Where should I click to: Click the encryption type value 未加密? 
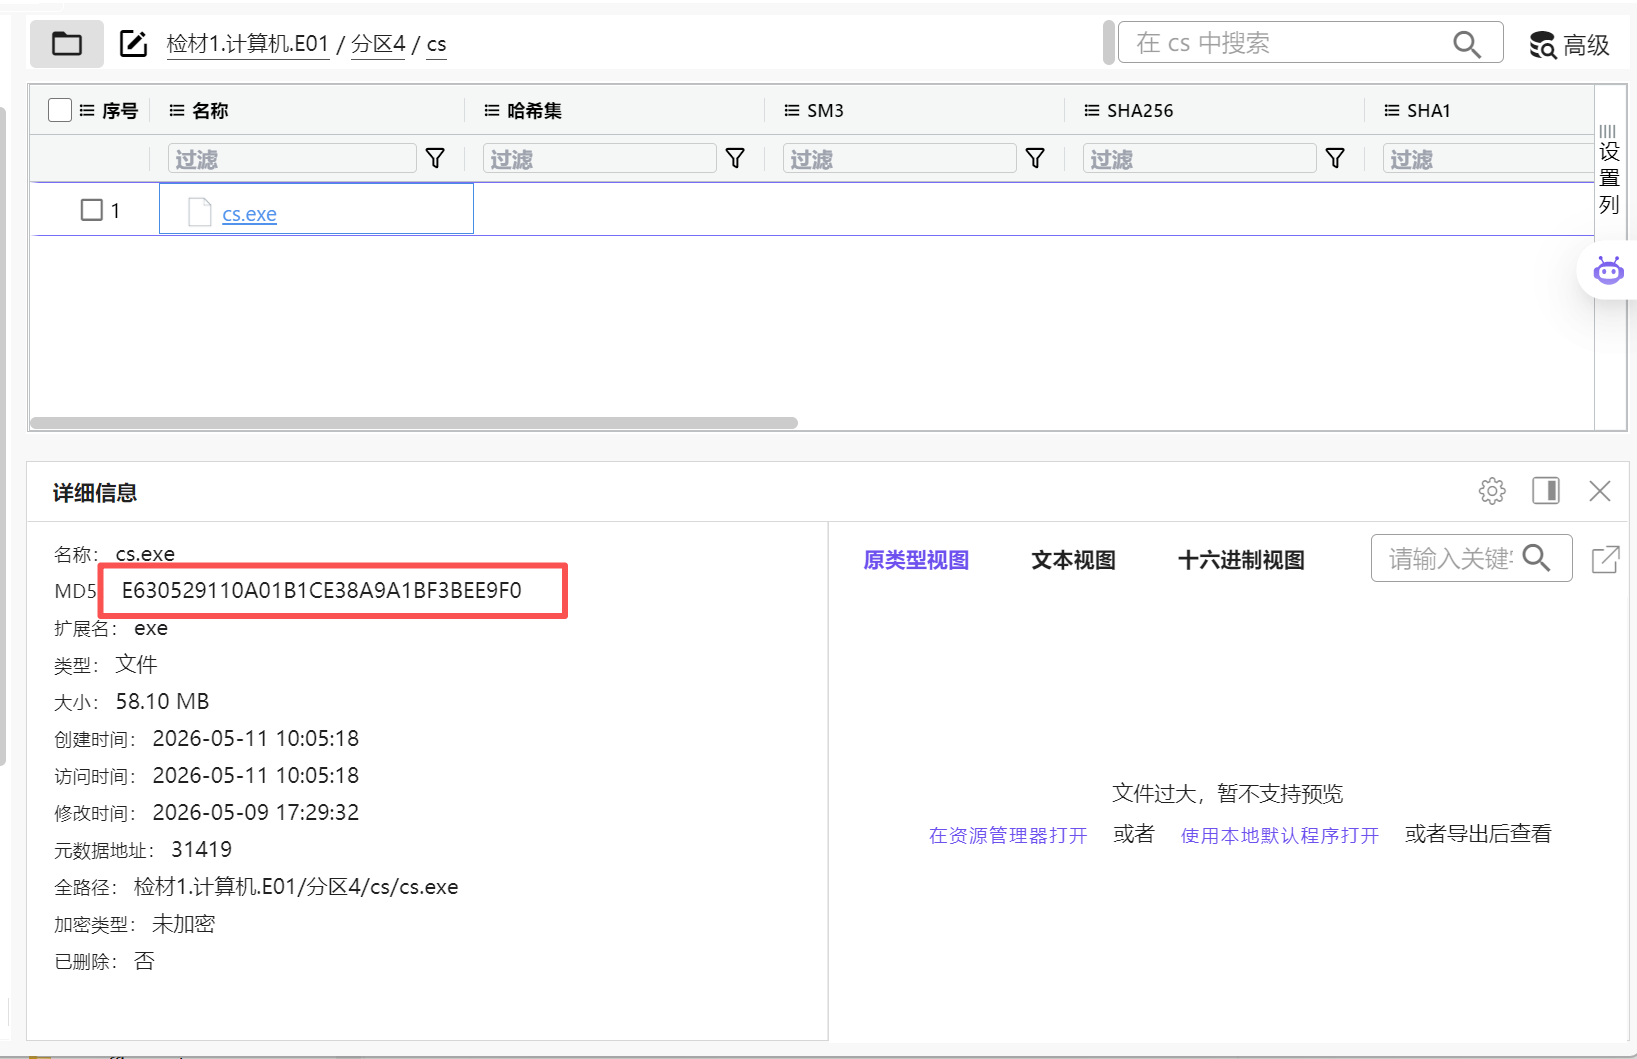(x=183, y=924)
